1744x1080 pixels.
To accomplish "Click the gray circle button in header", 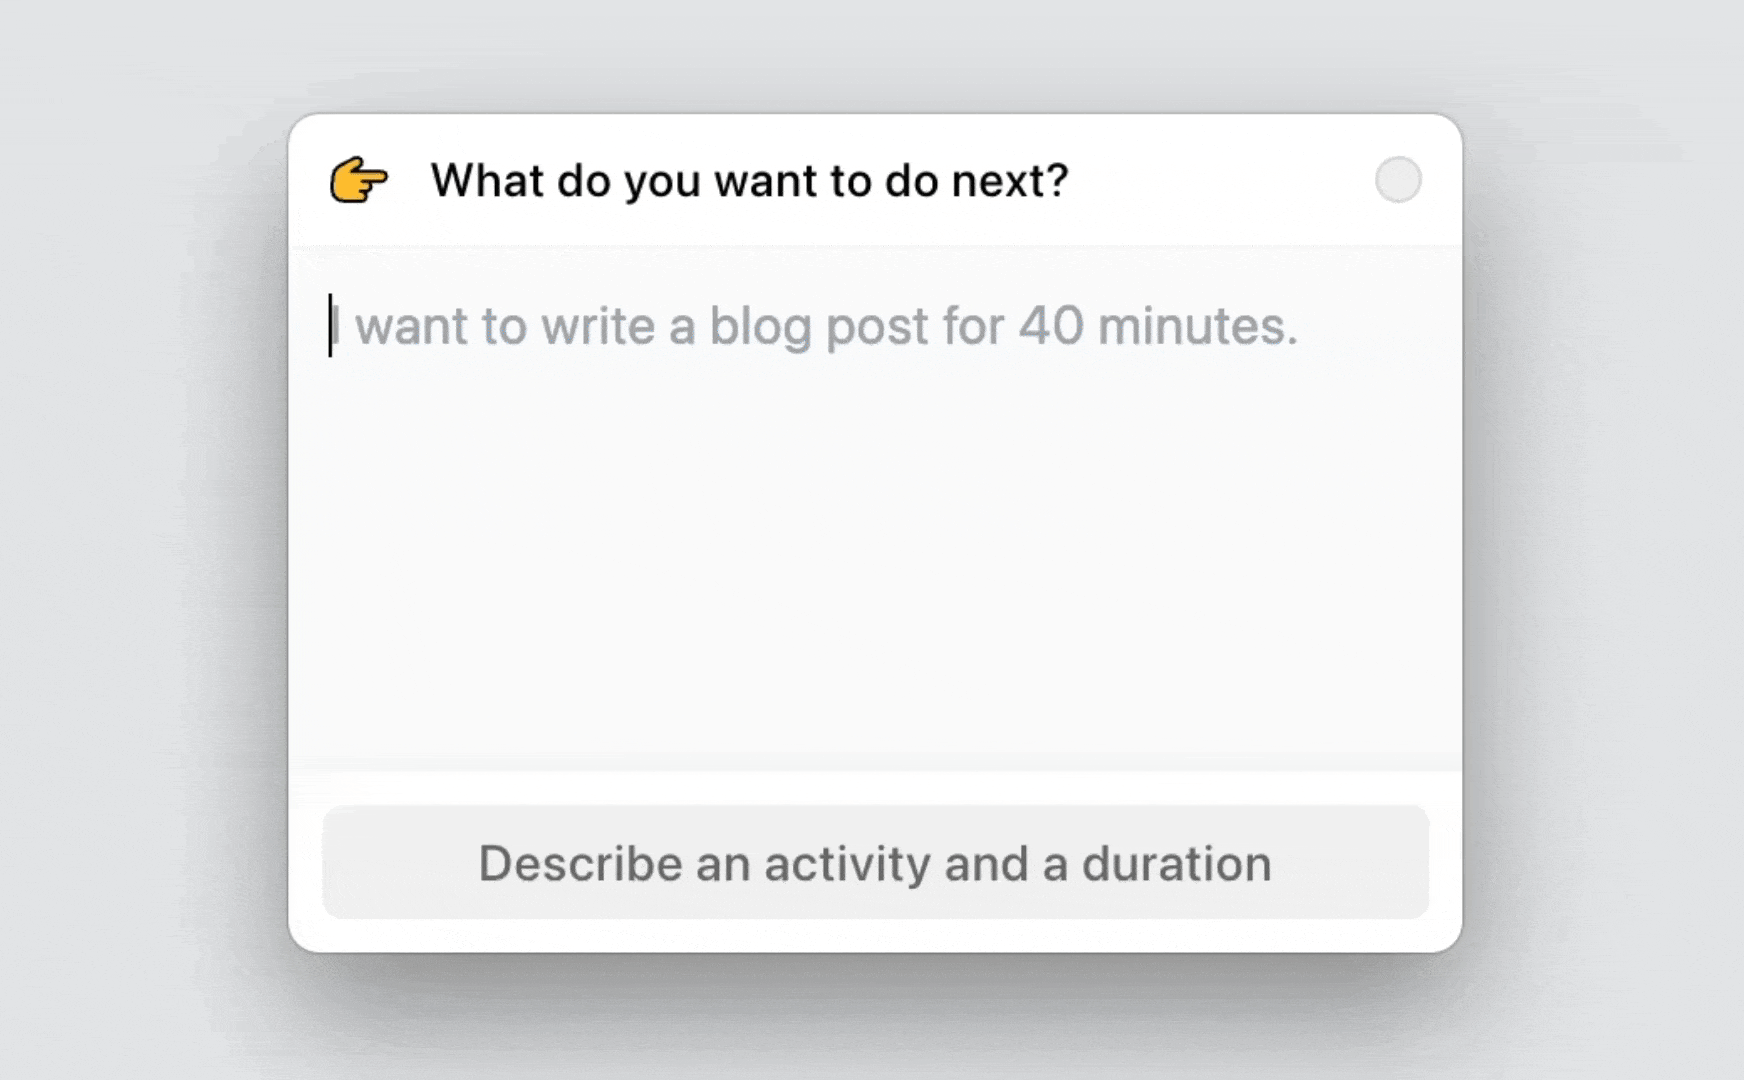I will (1397, 180).
